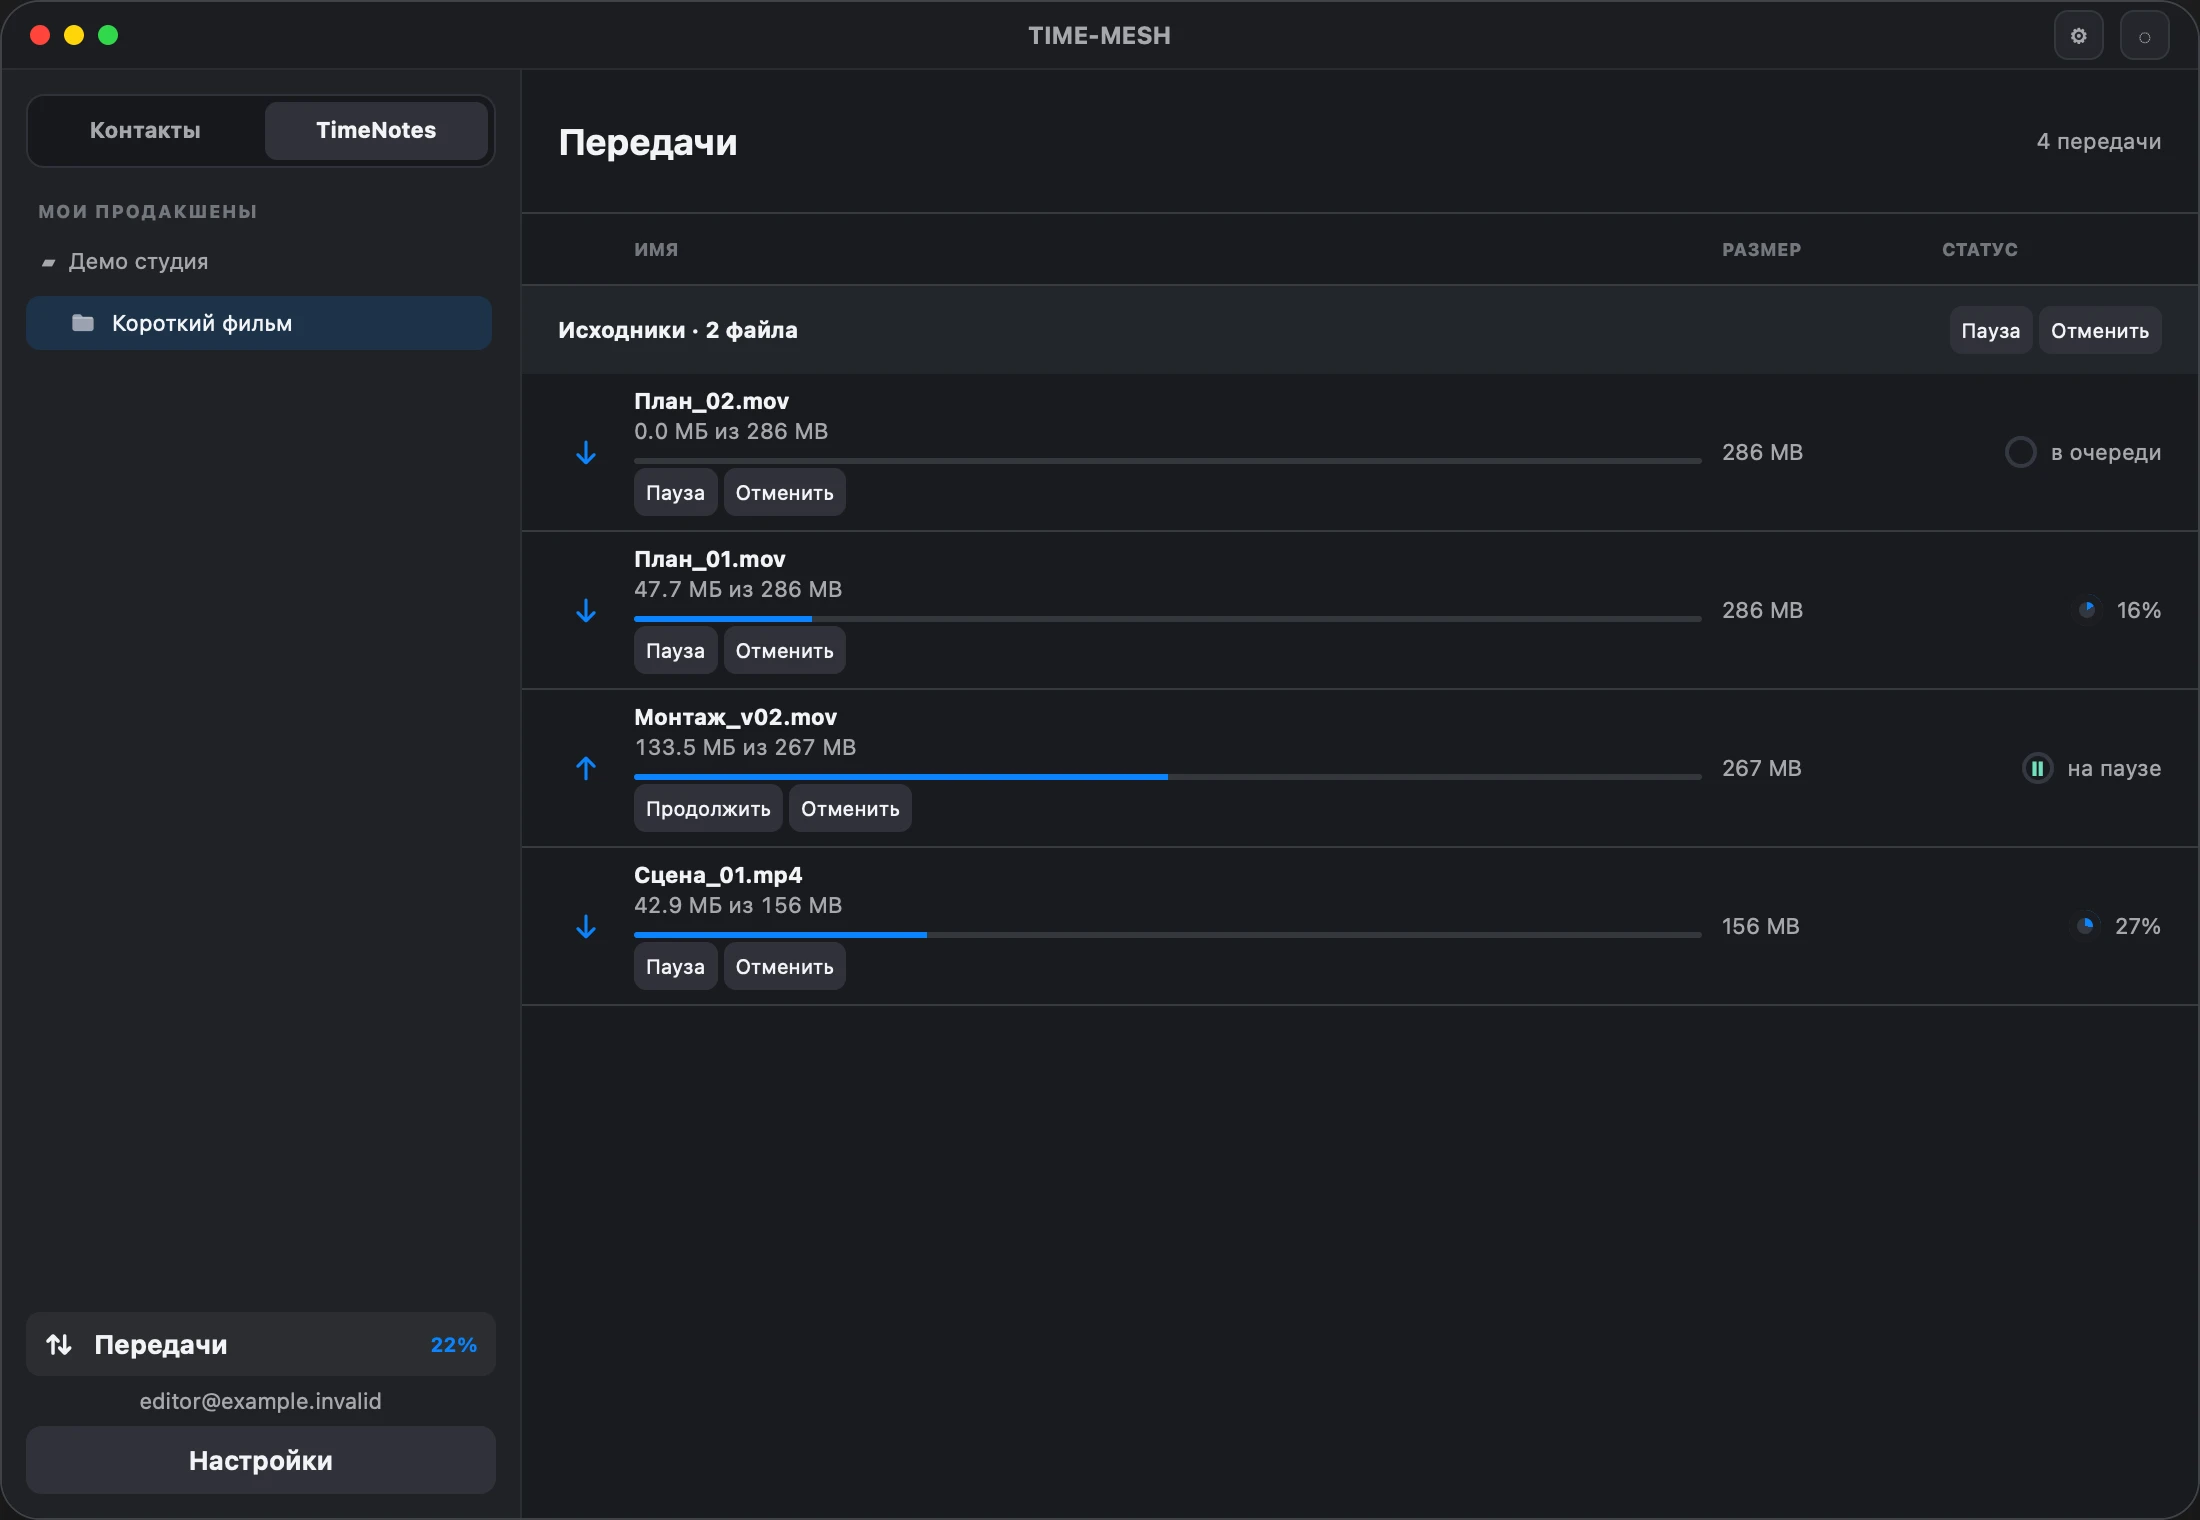This screenshot has height=1520, width=2200.
Task: Select the Короткий фильм project
Action: pyautogui.click(x=259, y=323)
